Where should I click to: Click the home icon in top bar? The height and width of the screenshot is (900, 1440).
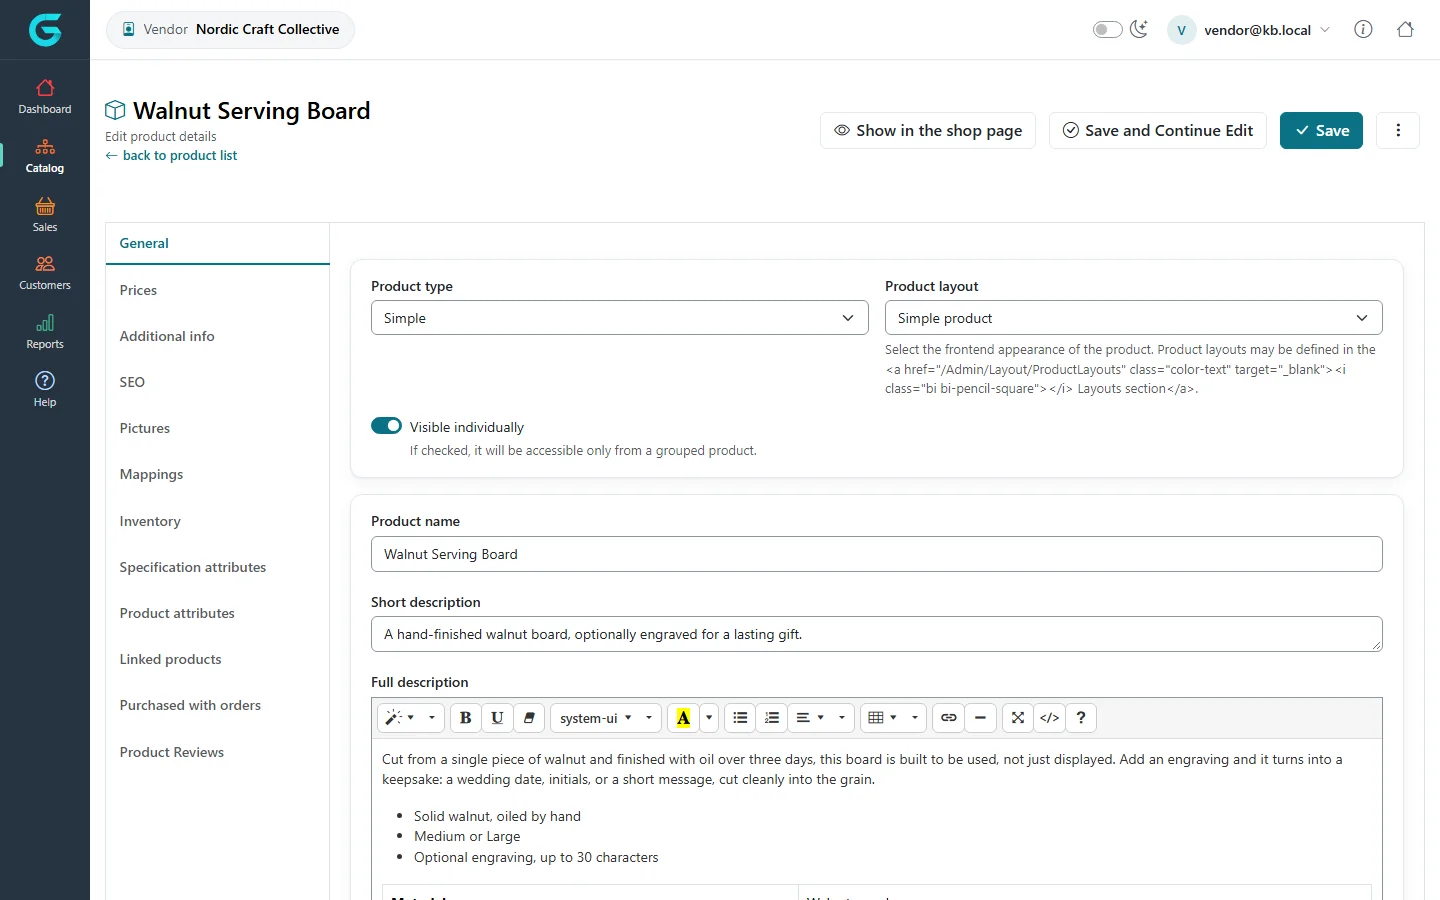[1405, 29]
